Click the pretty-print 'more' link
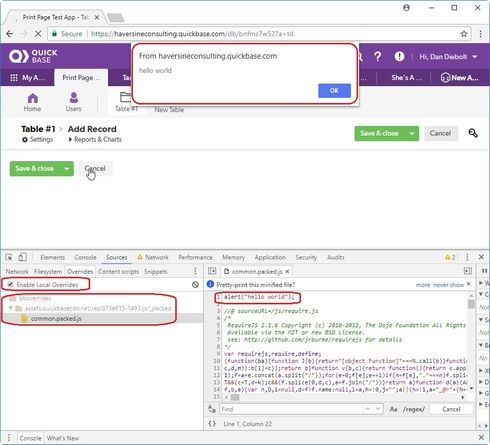The width and height of the screenshot is (490, 445). click(x=423, y=285)
